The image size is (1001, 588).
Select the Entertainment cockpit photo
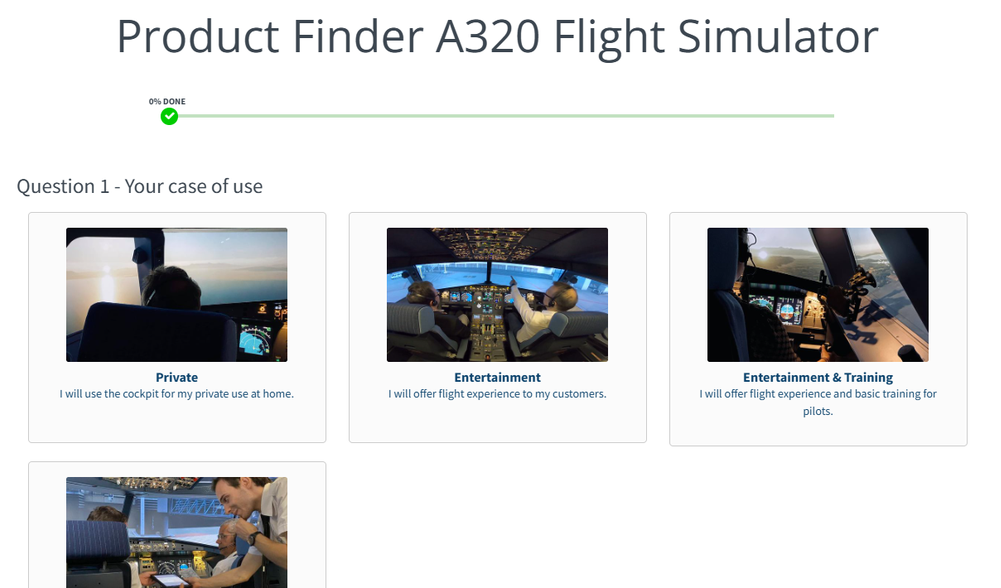(x=497, y=295)
